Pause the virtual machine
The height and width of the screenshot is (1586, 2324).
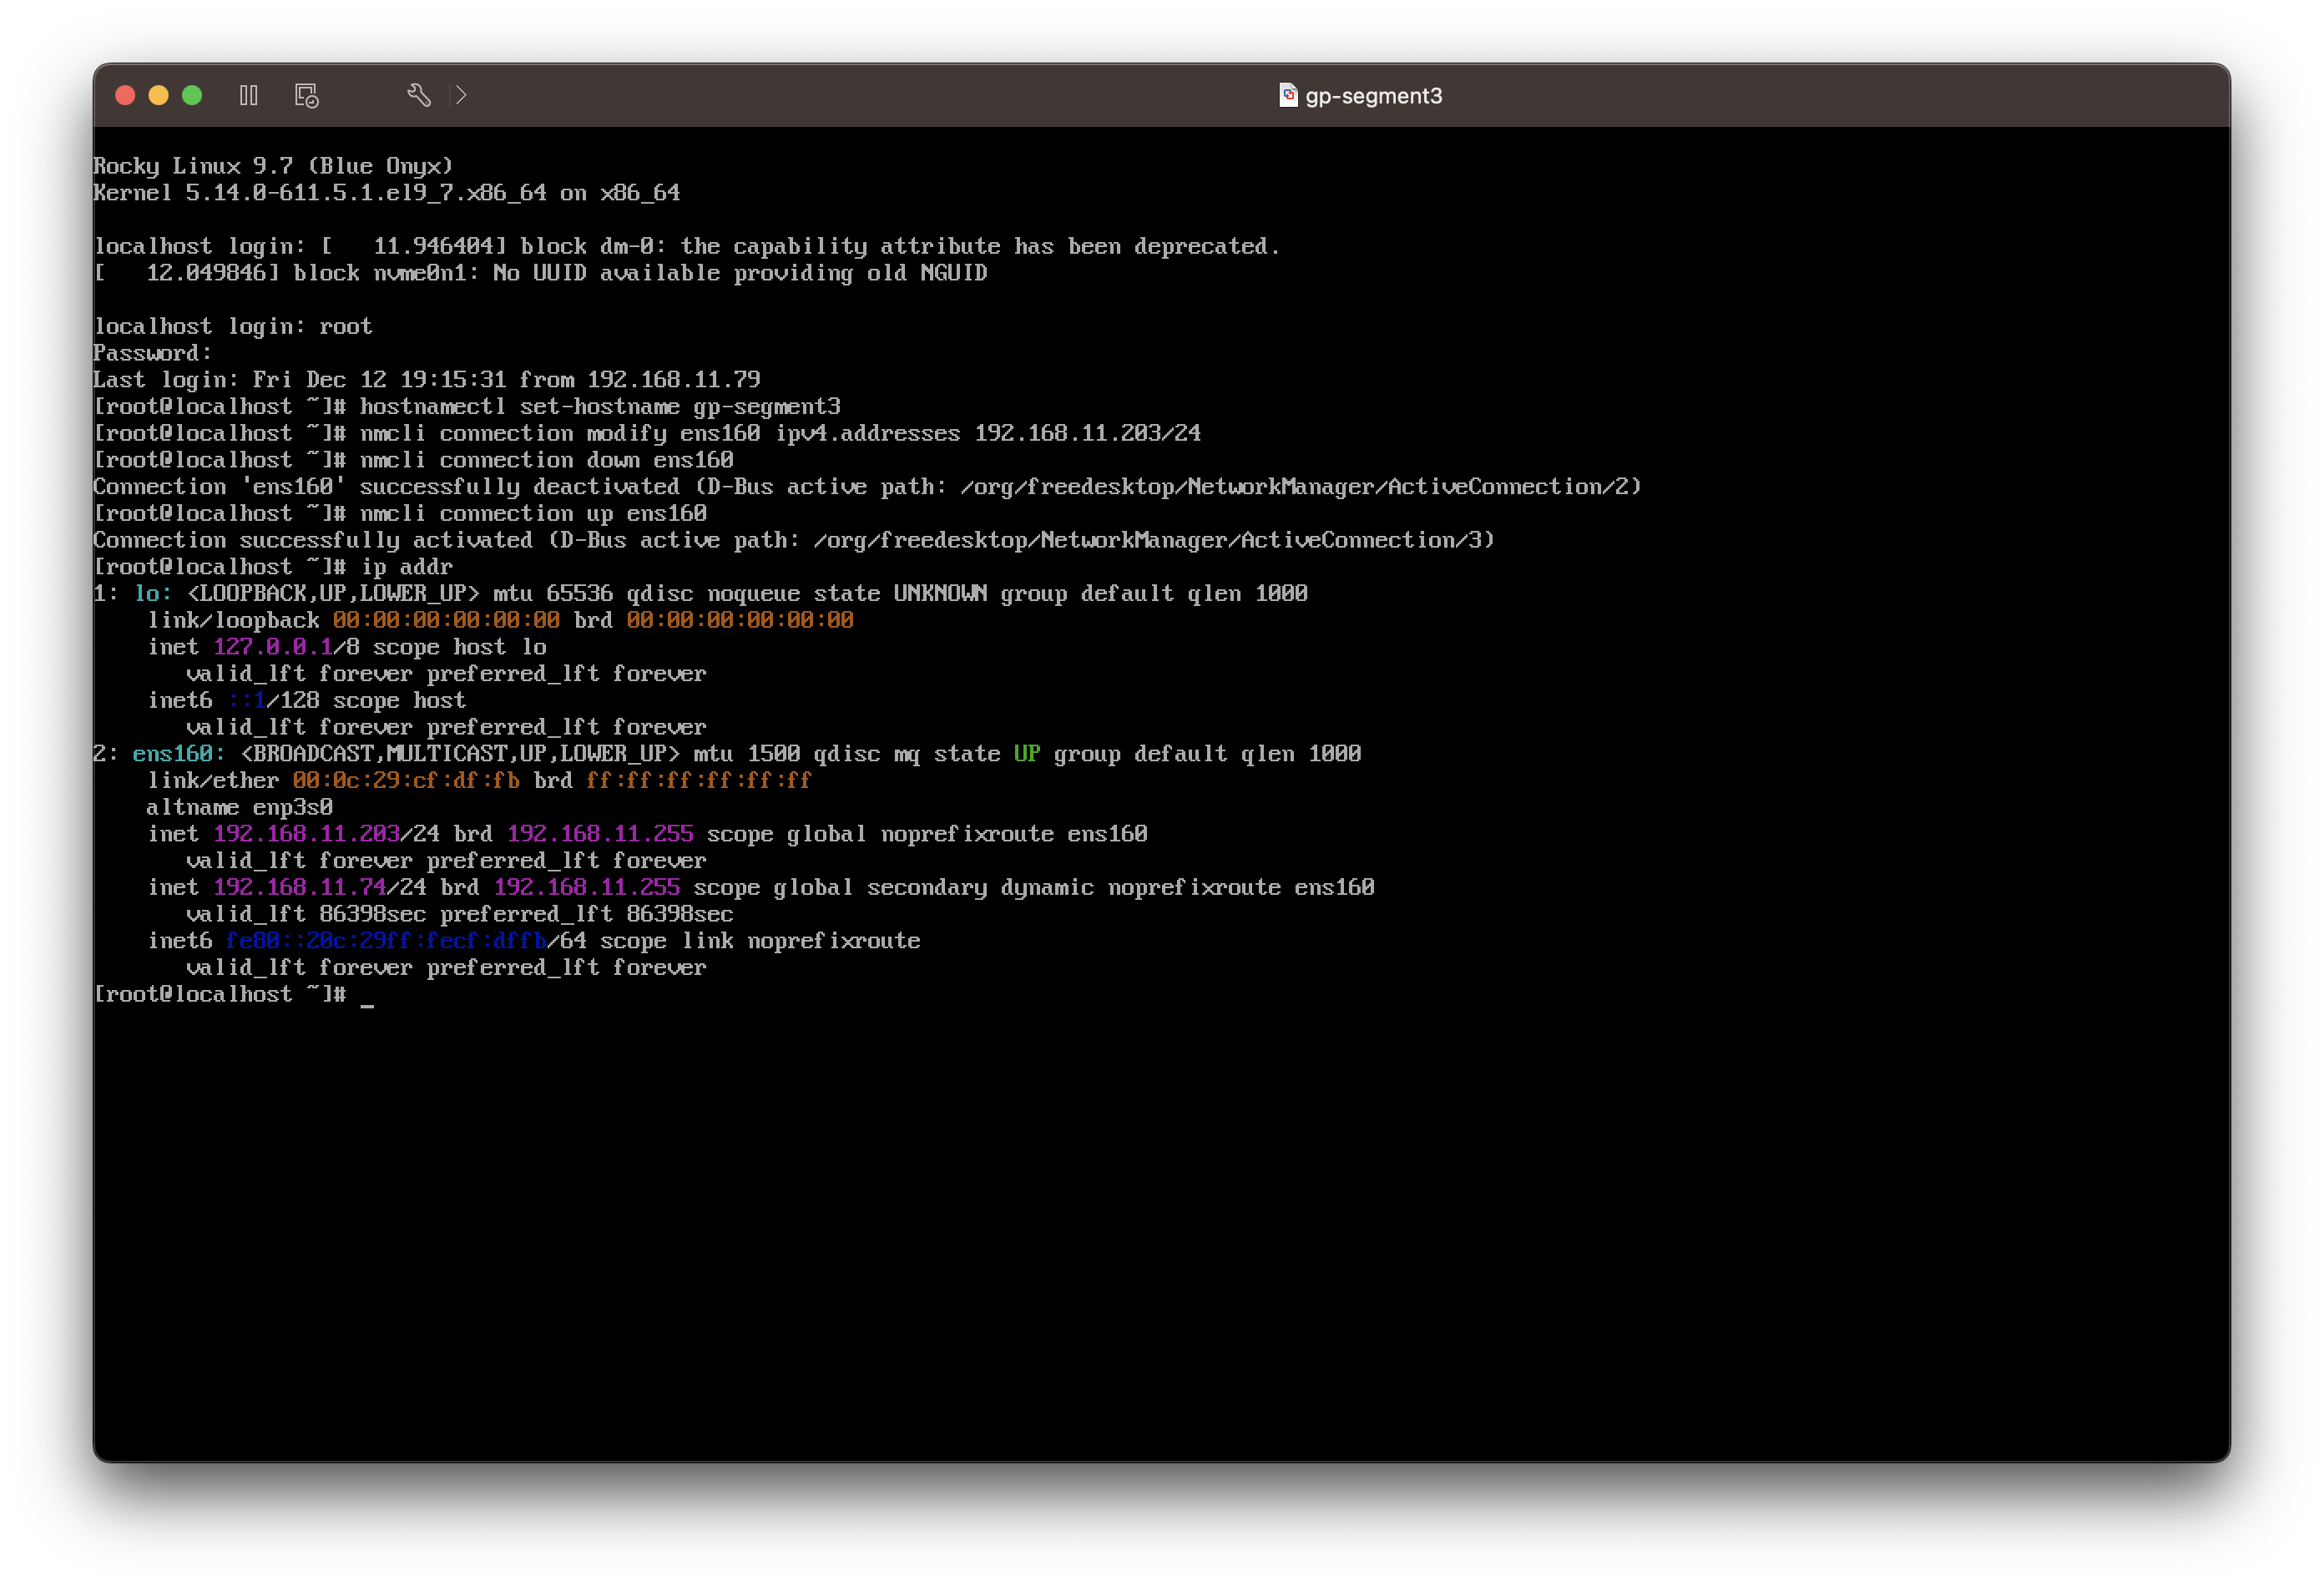[x=249, y=95]
